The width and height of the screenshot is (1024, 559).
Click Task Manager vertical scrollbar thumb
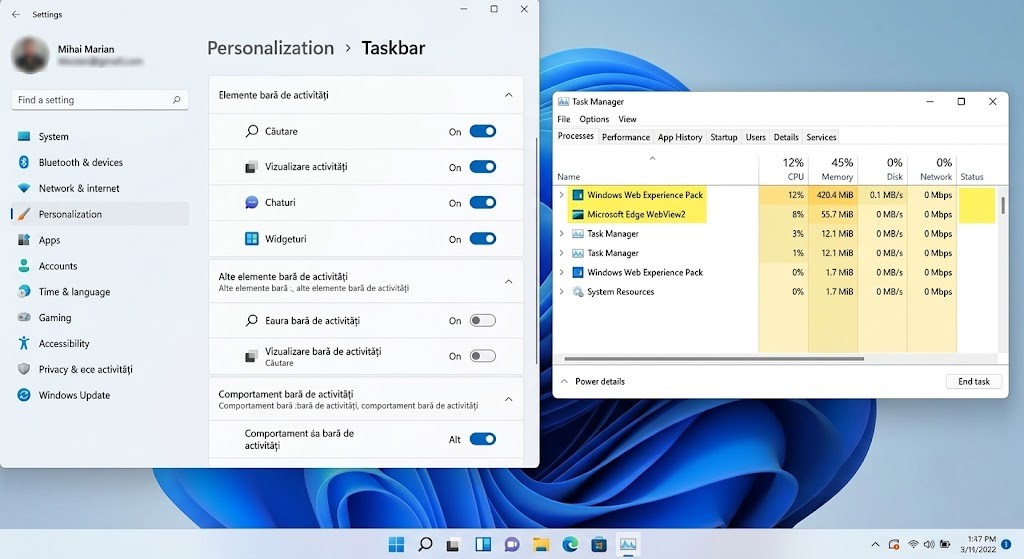click(1002, 205)
